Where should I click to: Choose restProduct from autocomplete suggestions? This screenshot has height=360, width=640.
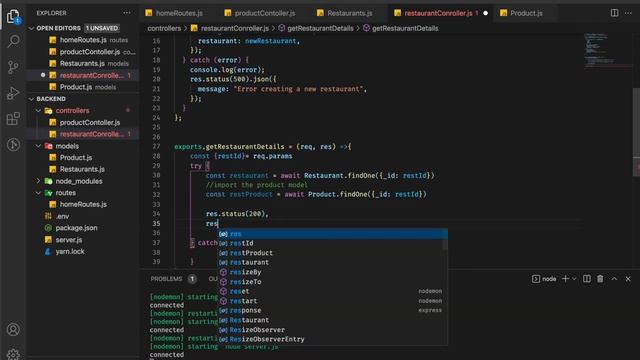click(x=330, y=253)
